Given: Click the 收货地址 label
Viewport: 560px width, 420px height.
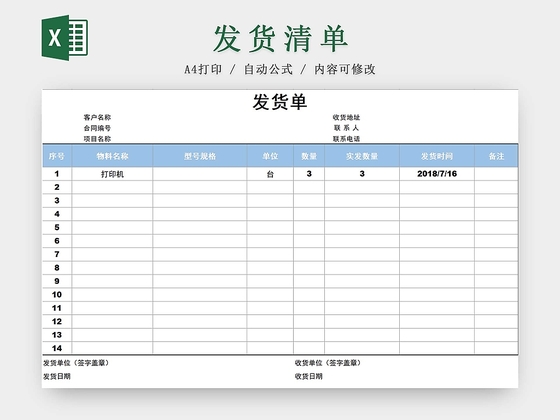Looking at the screenshot, I should click(x=346, y=118).
